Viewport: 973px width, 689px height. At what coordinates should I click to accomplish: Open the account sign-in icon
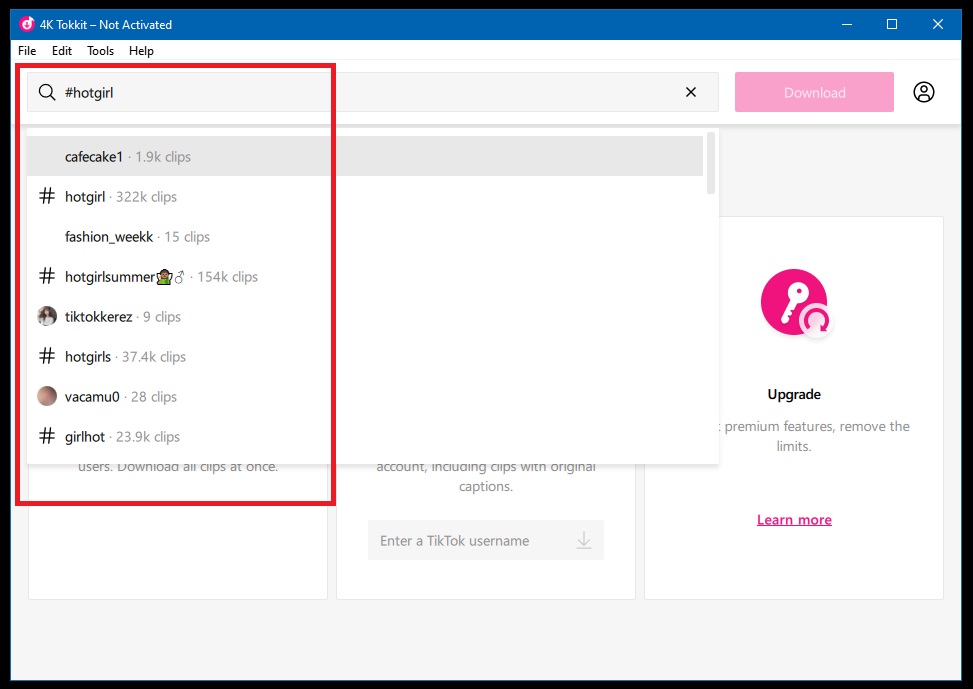[x=923, y=91]
